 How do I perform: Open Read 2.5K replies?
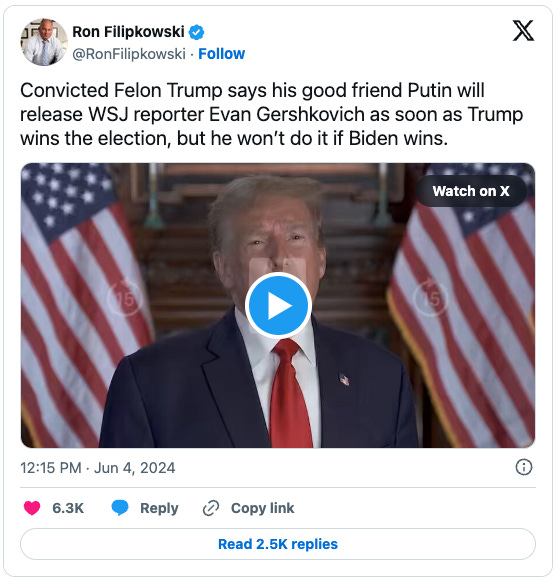click(x=278, y=544)
